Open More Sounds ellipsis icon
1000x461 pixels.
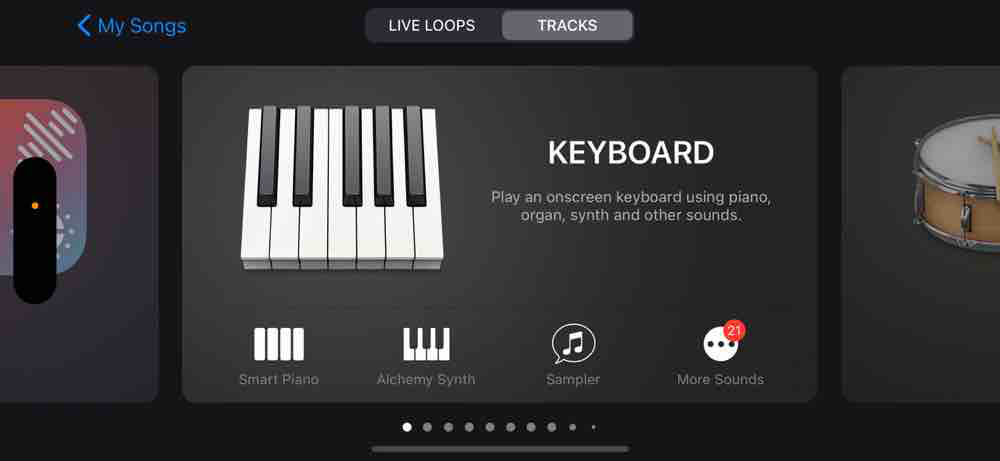(x=721, y=344)
